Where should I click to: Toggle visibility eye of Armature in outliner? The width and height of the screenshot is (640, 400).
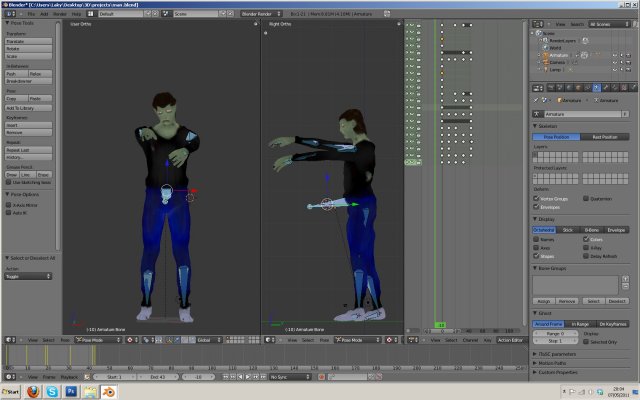(615, 55)
